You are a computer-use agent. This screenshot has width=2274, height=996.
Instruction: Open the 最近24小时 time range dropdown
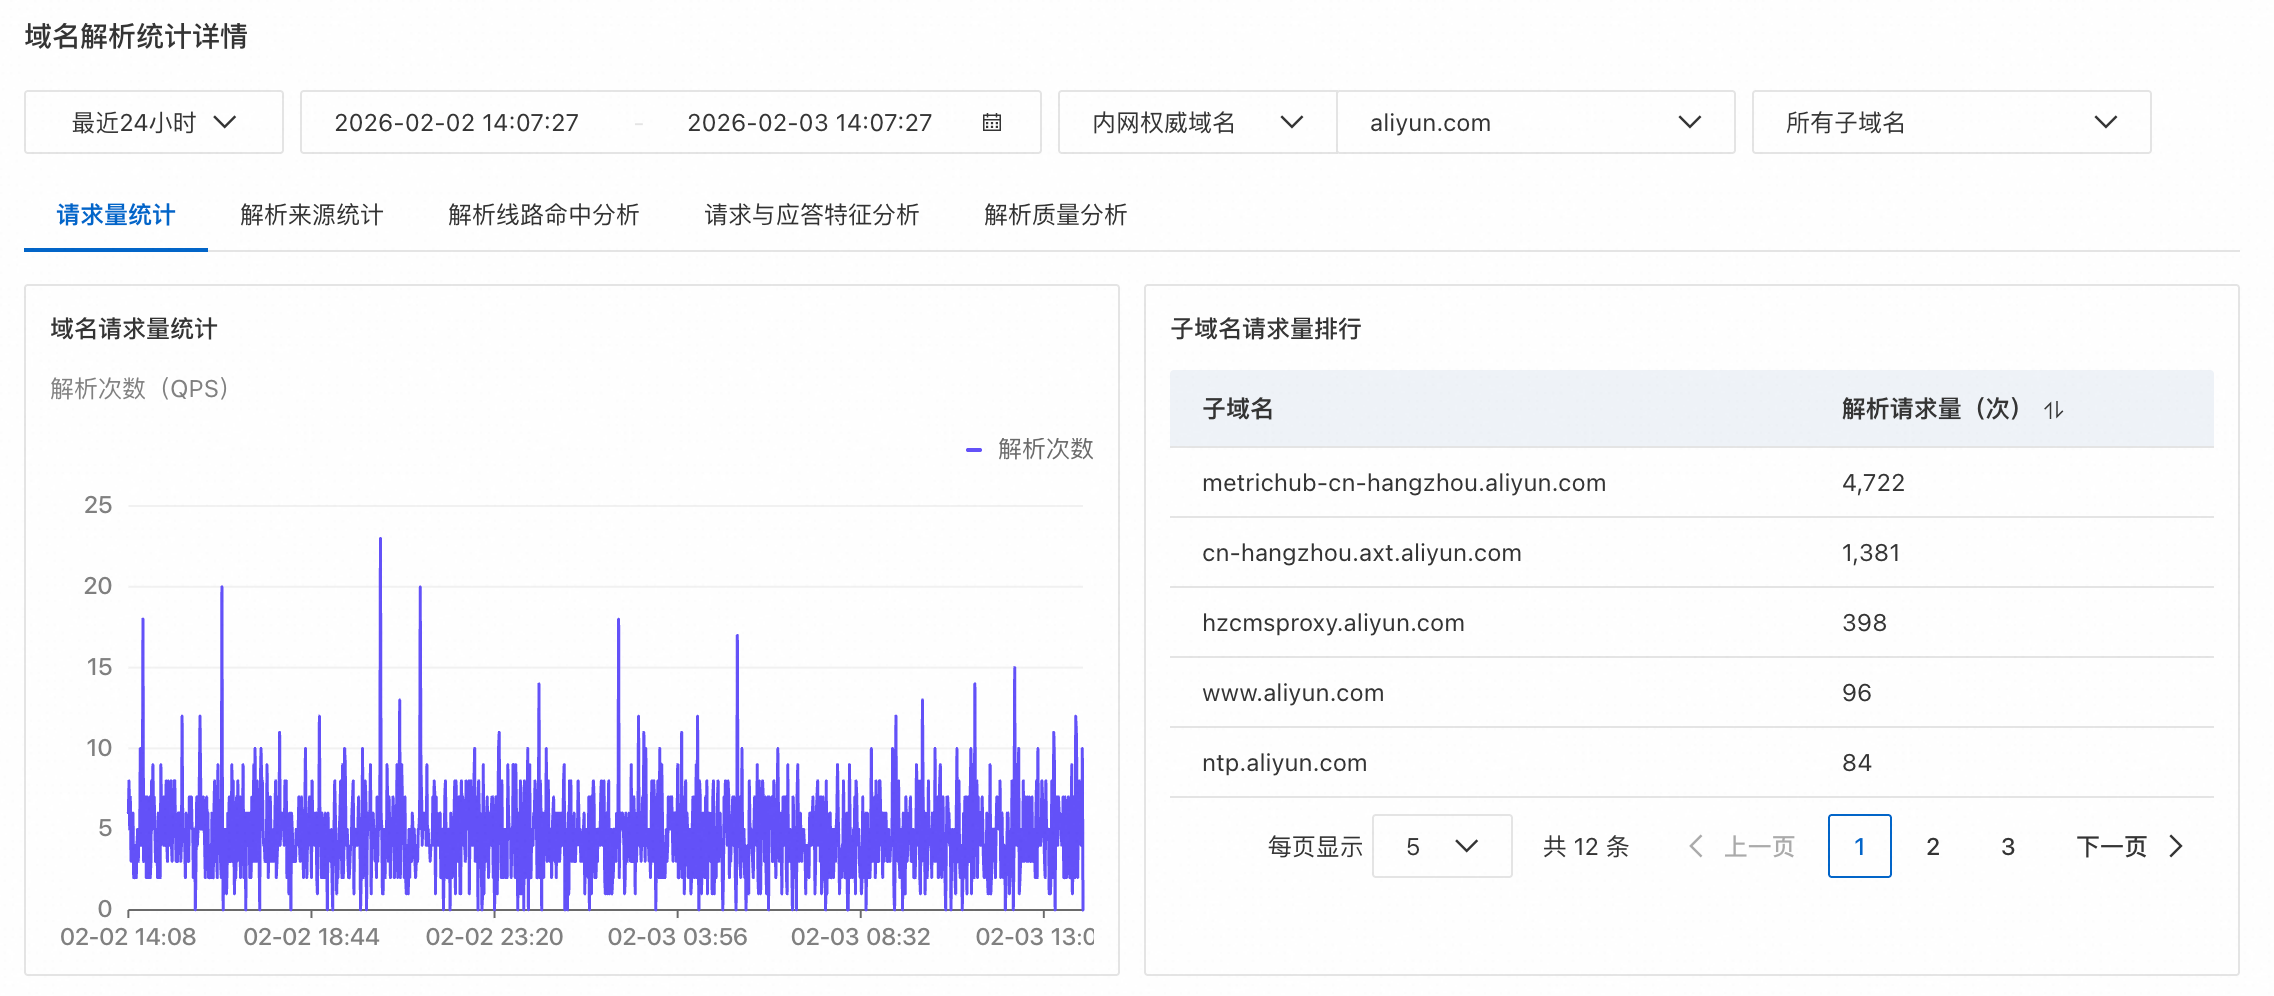[154, 122]
